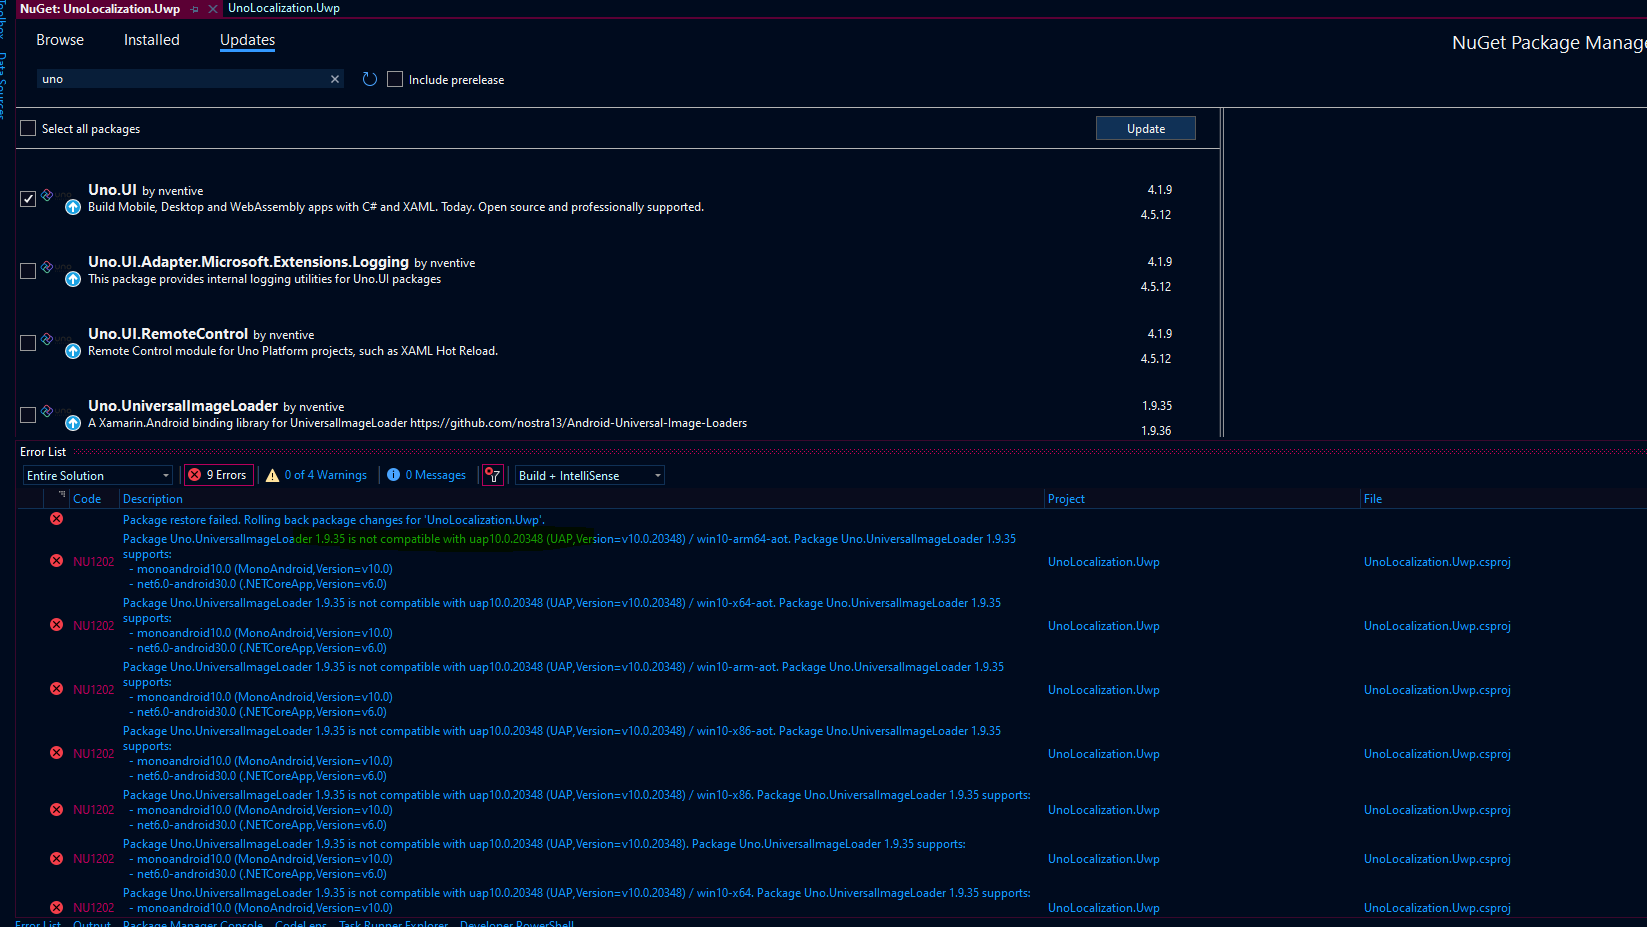Toggle the 'Include prerelease' checkbox

click(x=395, y=79)
